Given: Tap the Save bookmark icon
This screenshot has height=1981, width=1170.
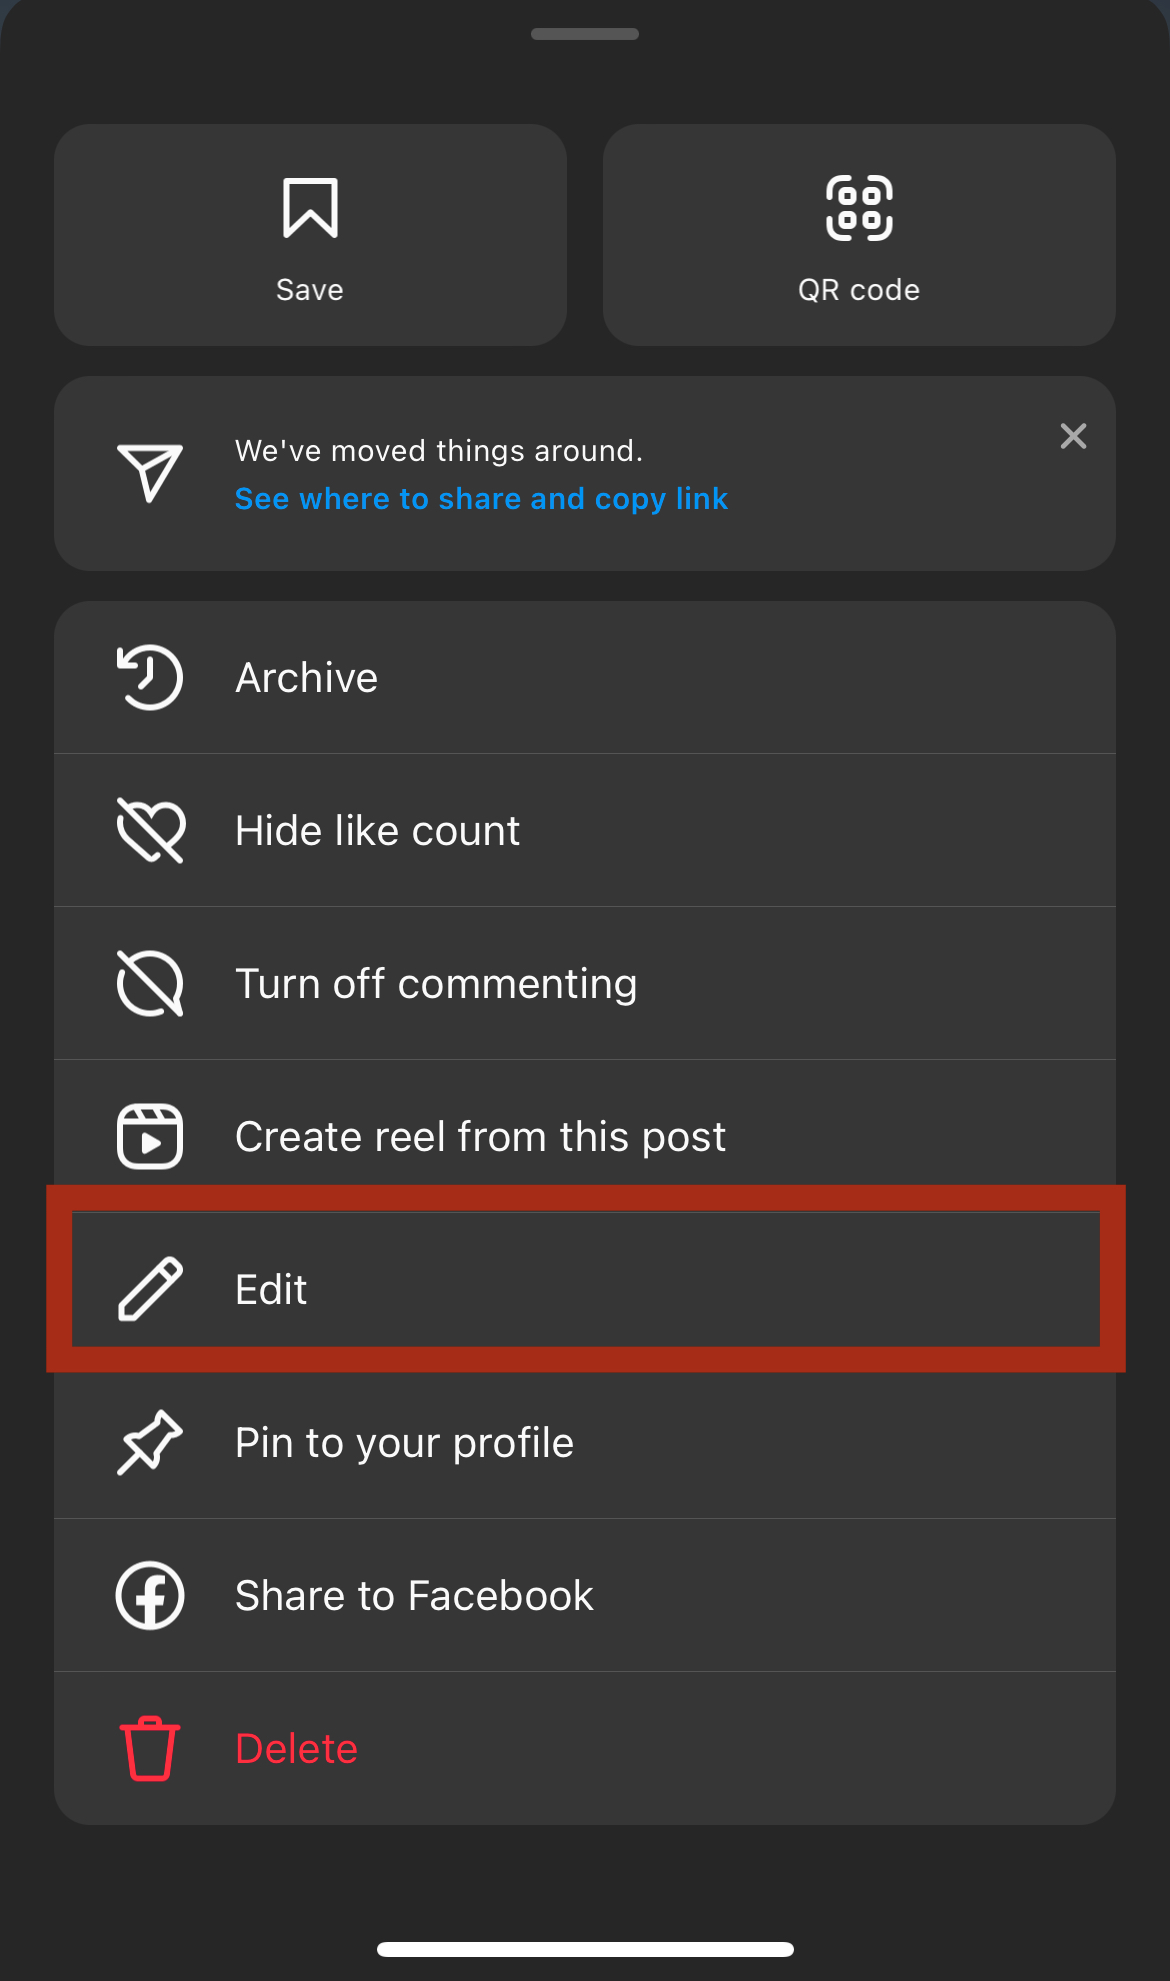Looking at the screenshot, I should [310, 208].
